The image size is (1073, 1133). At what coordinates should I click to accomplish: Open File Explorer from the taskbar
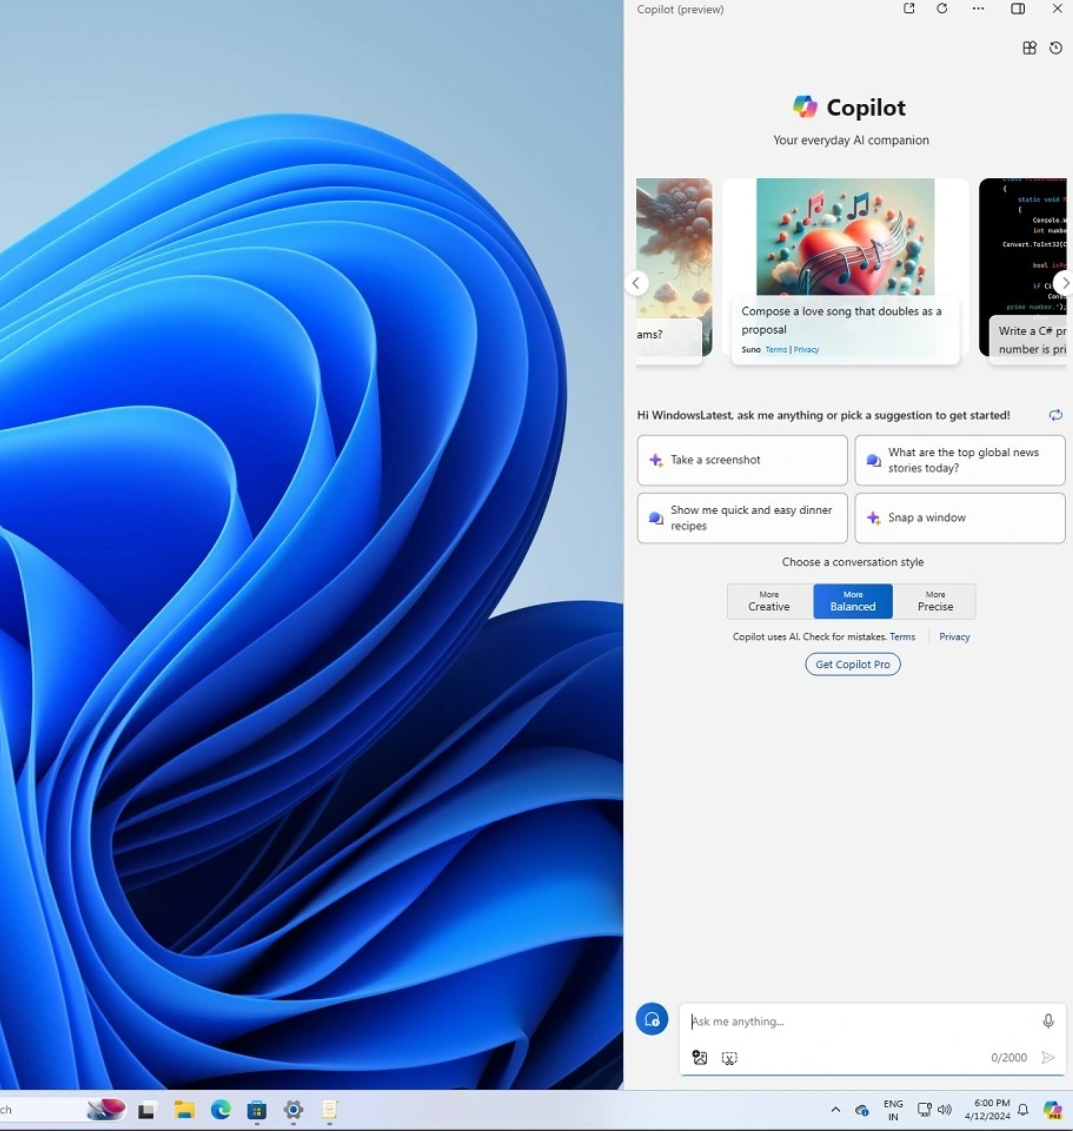pos(184,1111)
